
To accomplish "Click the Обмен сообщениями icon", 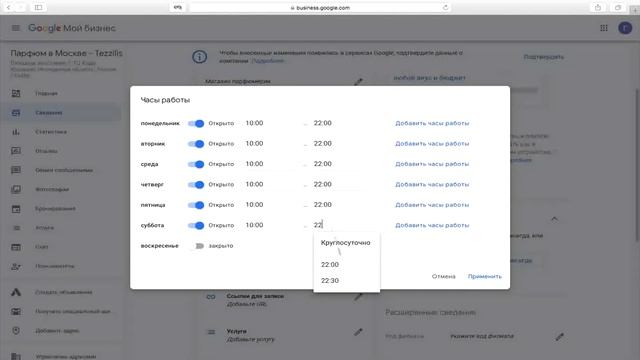I will pyautogui.click(x=16, y=170).
